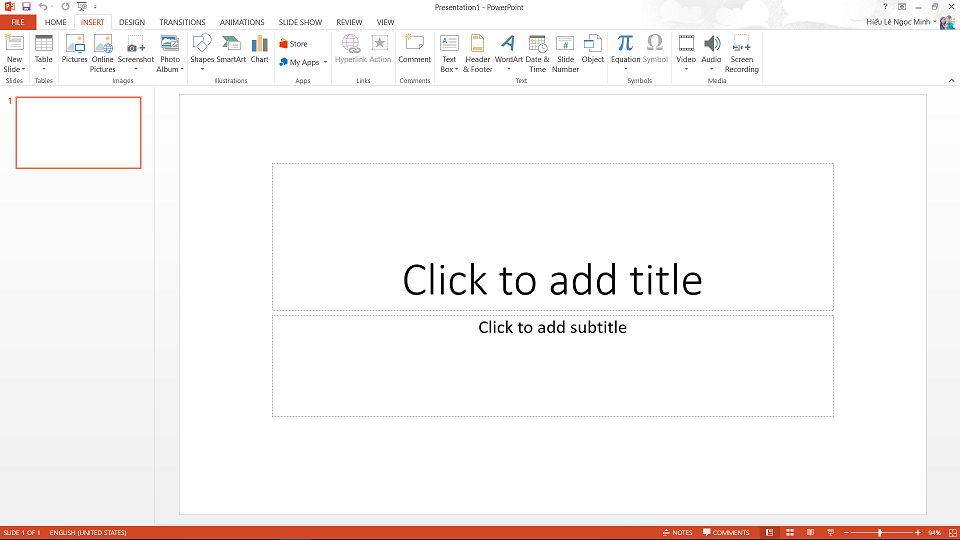Open account dropdown for Hiếu Lê Ngọc Minh
Image resolution: width=960 pixels, height=540 pixels.
click(935, 22)
